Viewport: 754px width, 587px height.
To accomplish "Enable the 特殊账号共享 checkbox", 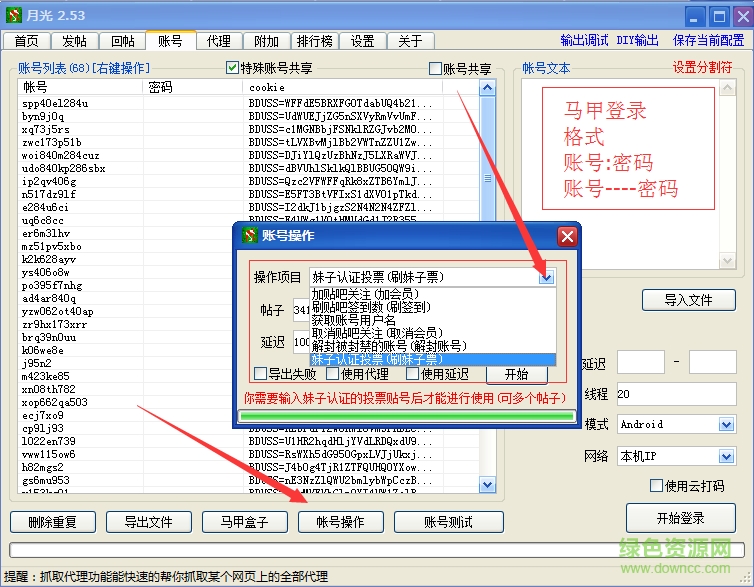I will (233, 68).
